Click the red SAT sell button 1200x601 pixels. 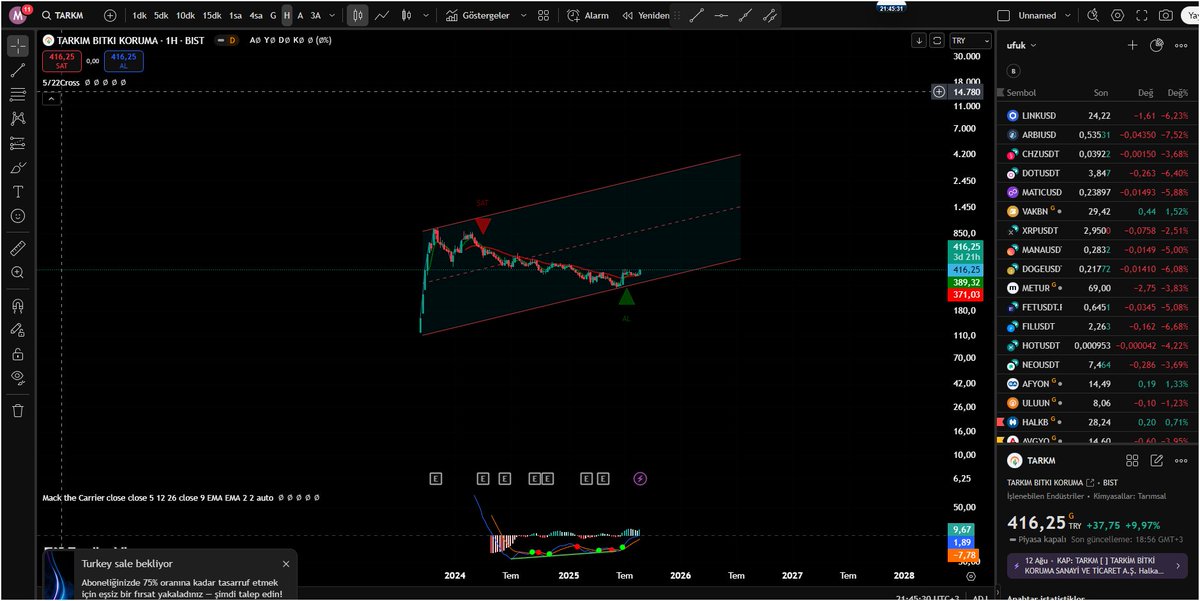point(61,61)
